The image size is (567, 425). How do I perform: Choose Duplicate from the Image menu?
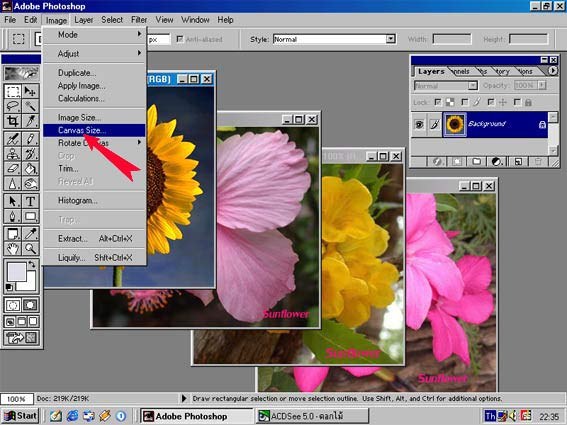coord(94,73)
